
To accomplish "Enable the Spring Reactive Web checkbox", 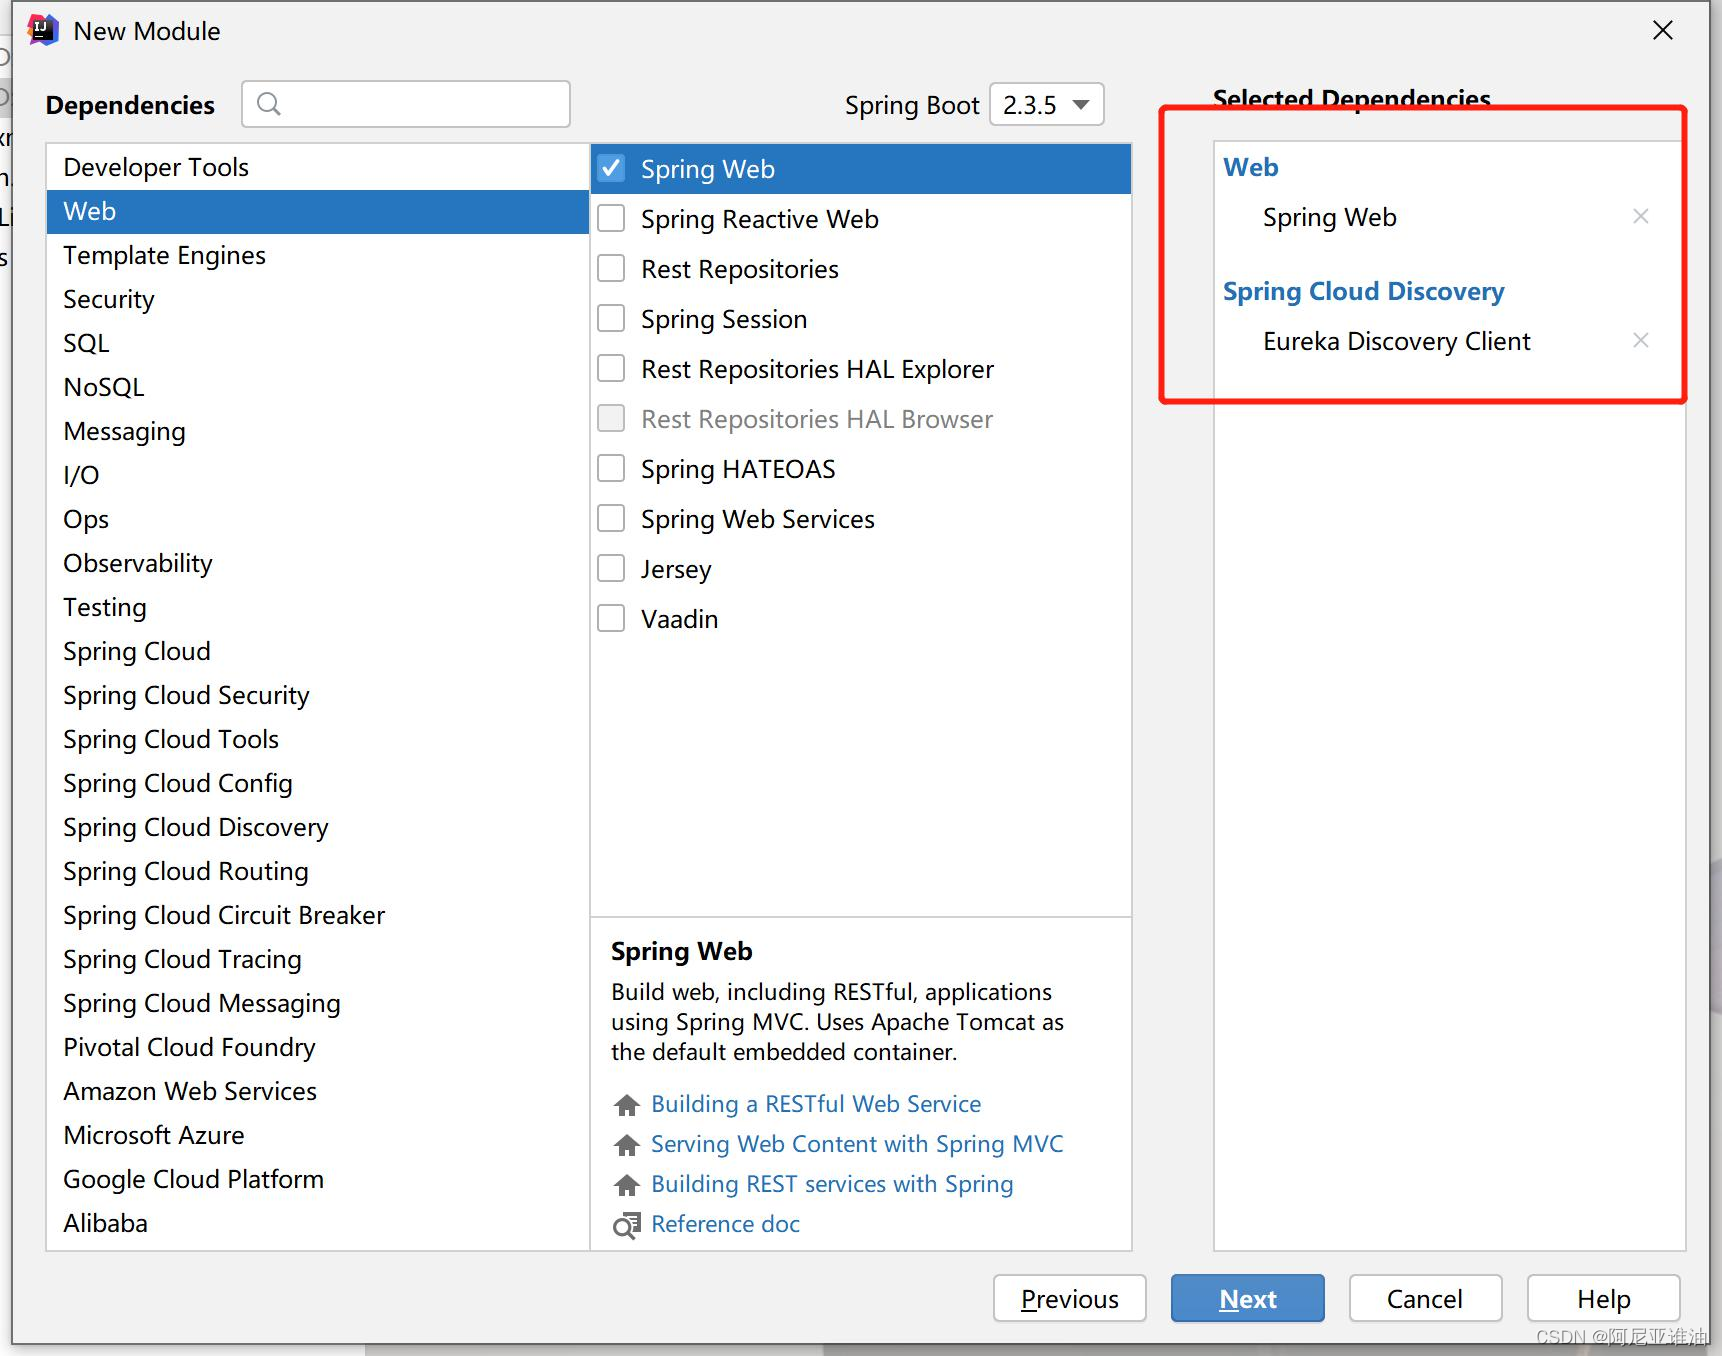I will (611, 218).
